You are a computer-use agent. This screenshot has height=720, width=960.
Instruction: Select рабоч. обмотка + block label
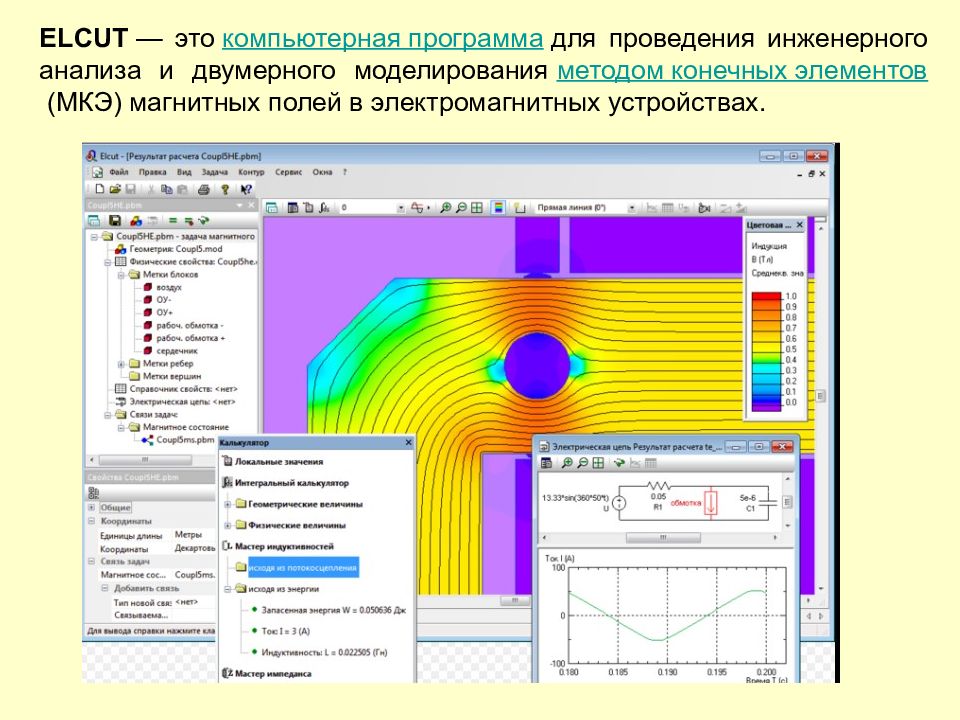pos(190,338)
